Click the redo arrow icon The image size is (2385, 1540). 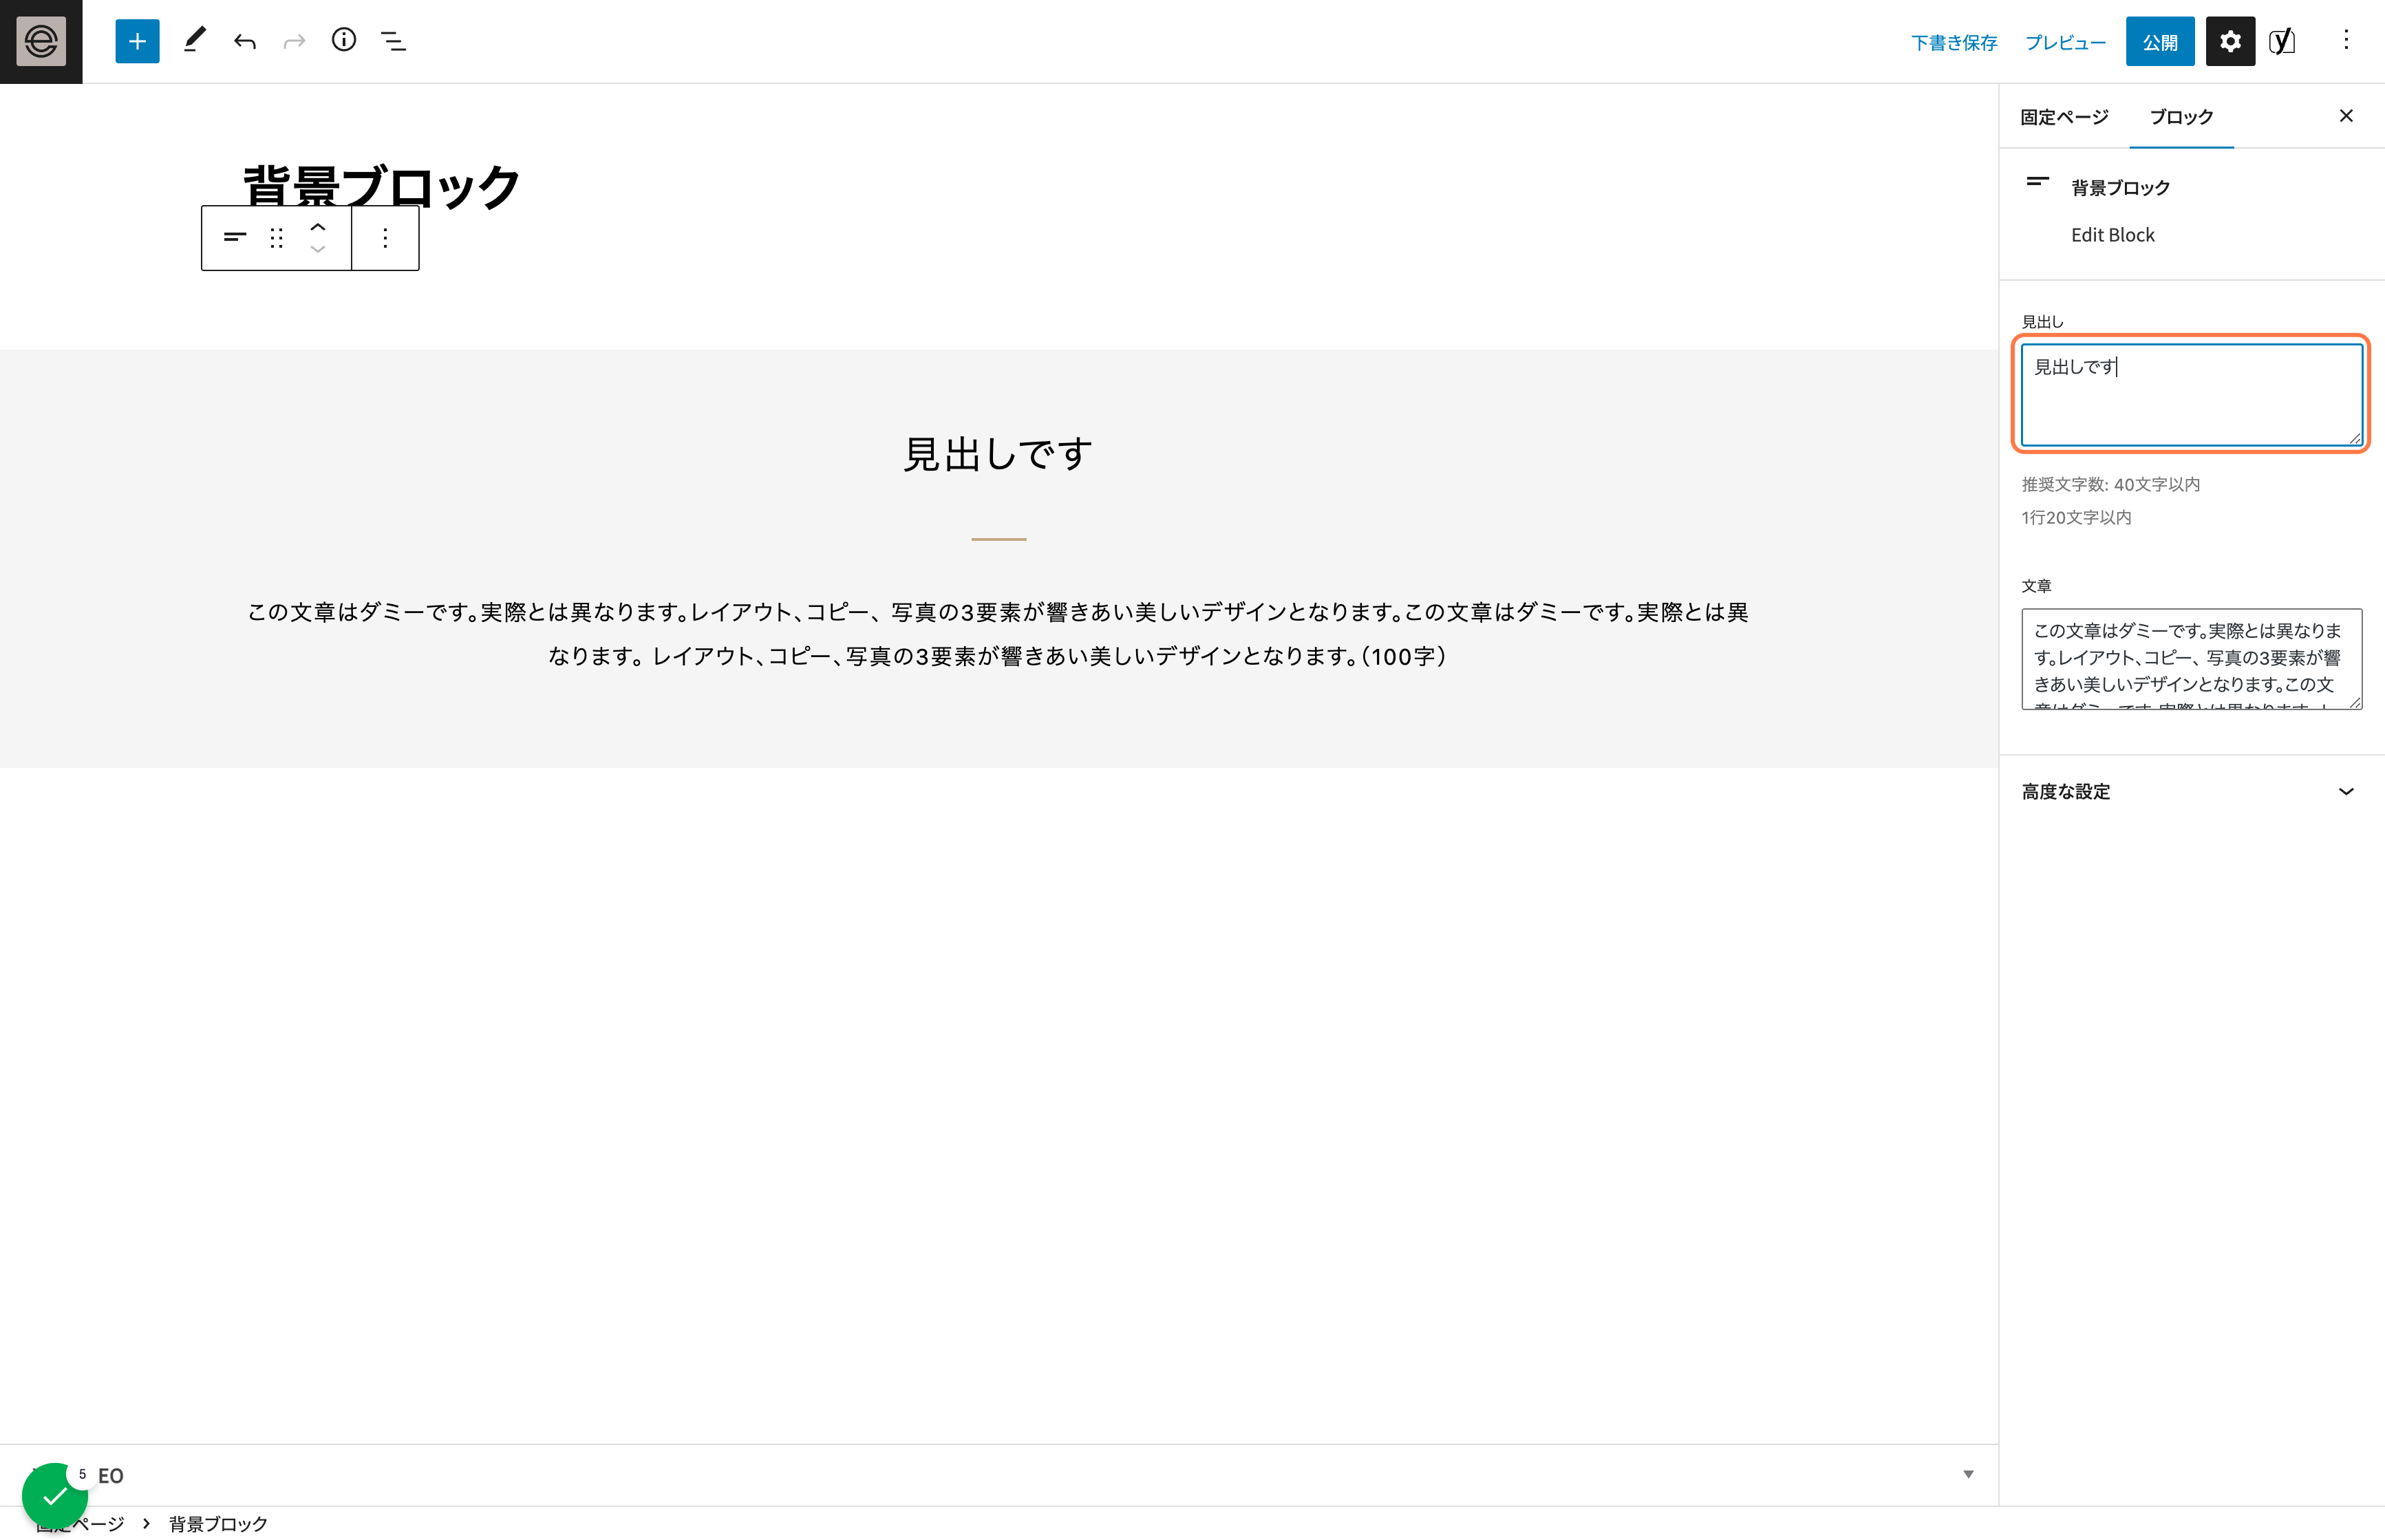pos(294,41)
